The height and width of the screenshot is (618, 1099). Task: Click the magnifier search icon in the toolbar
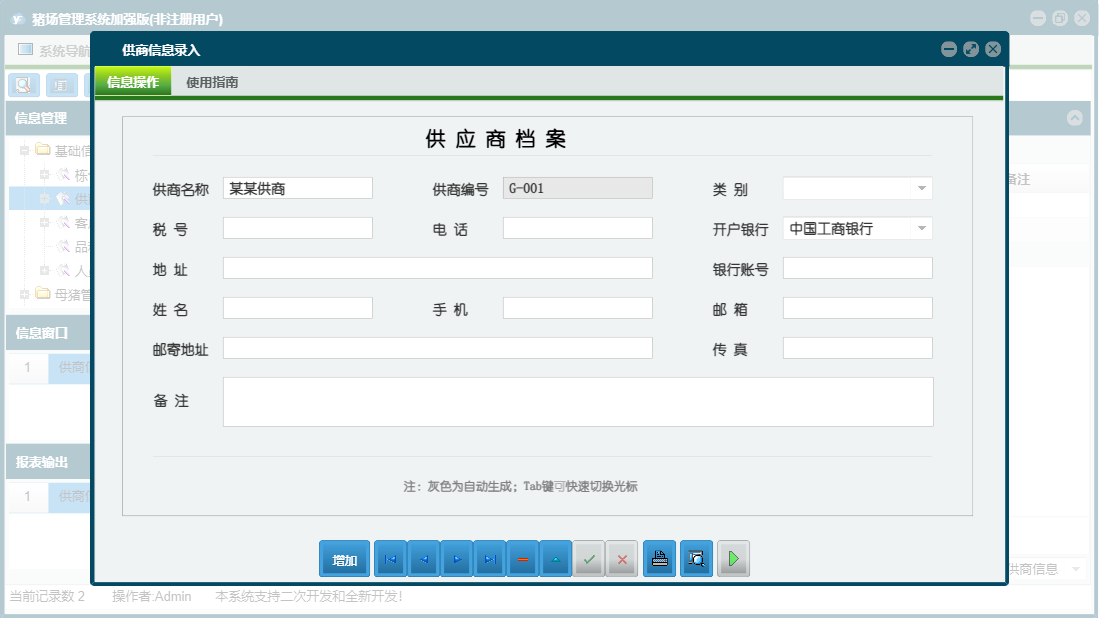tap(23, 85)
